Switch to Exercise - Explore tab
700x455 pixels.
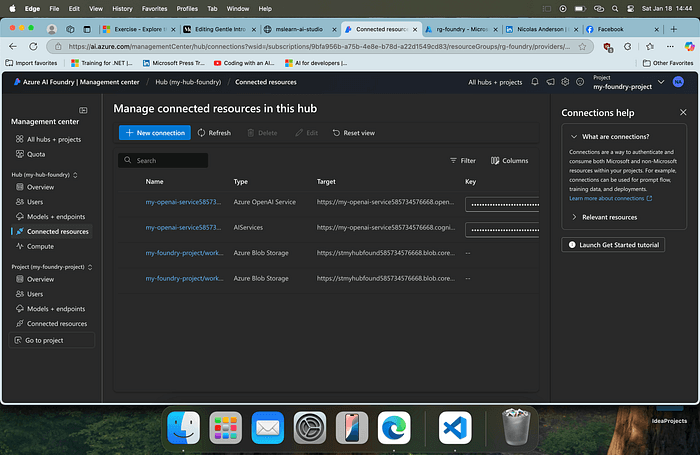pyautogui.click(x=138, y=29)
